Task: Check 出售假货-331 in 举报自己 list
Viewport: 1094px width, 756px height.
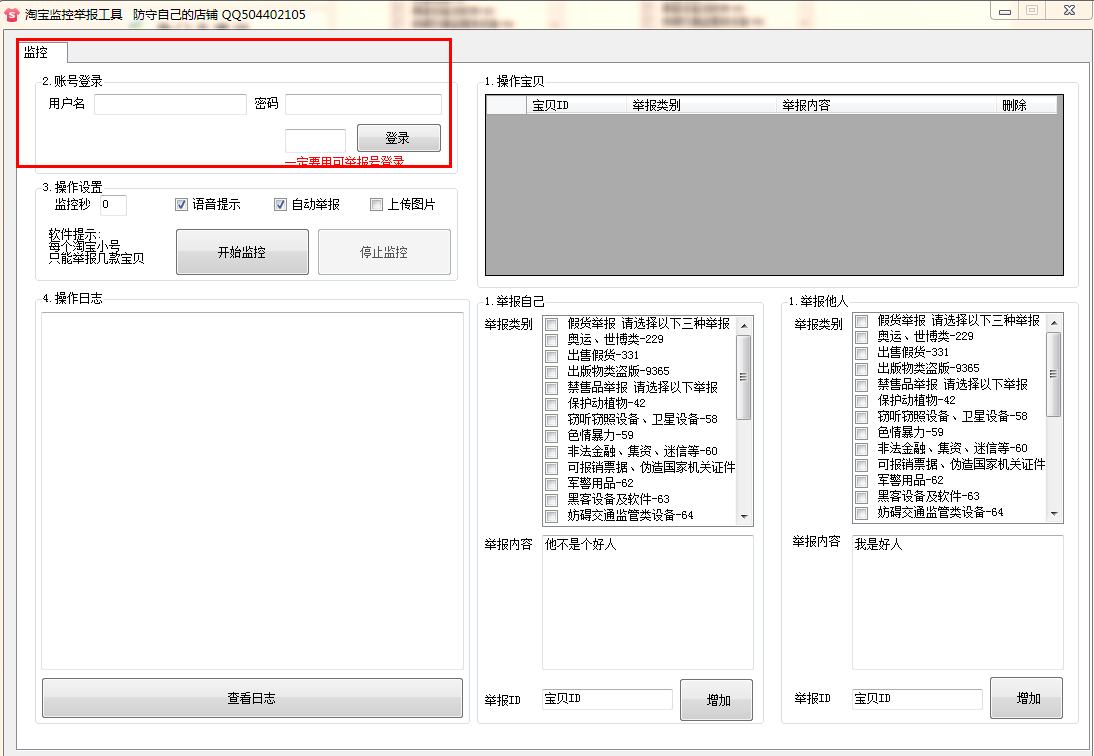Action: point(552,356)
